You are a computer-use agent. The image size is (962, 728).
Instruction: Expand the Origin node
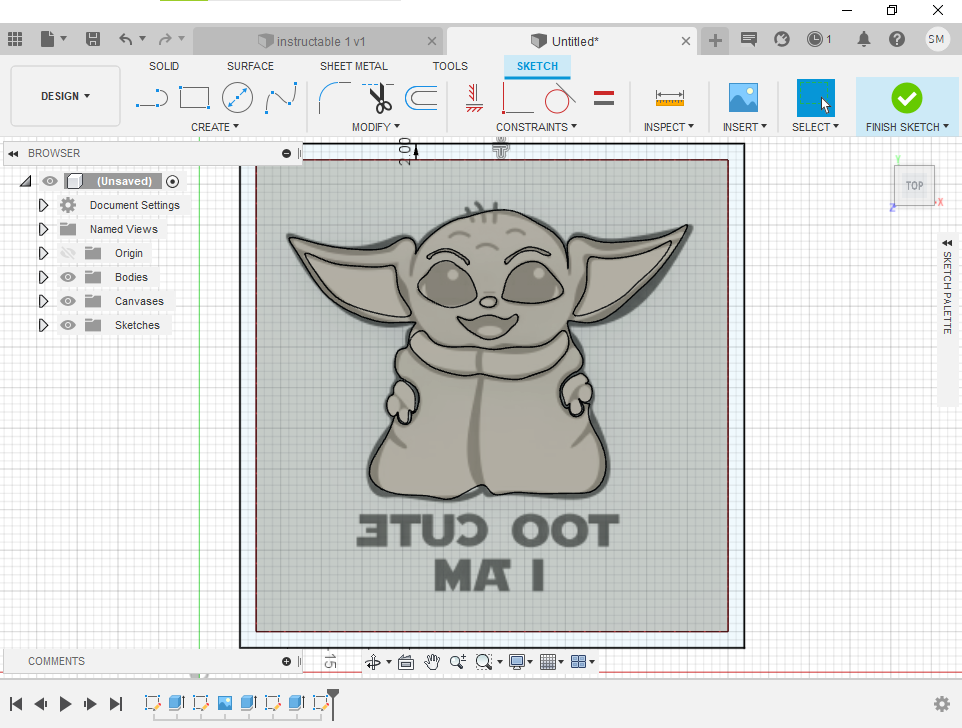tap(43, 253)
